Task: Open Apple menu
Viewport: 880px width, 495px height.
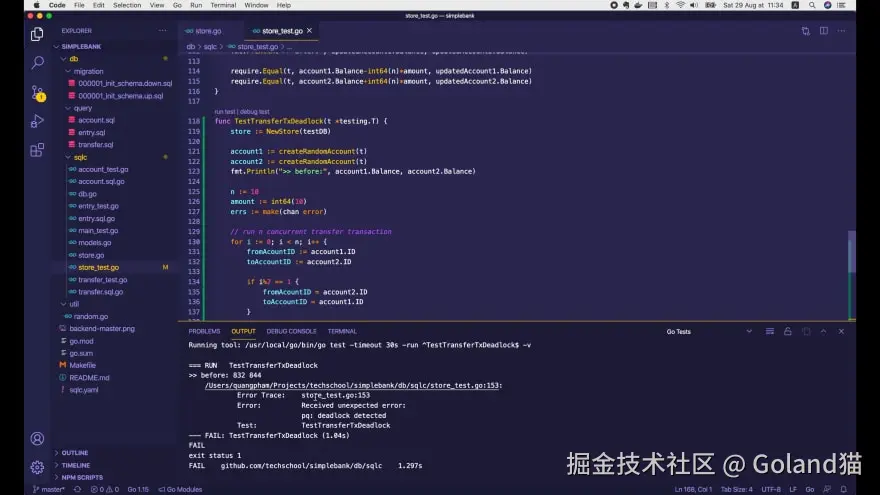Action: tap(36, 5)
